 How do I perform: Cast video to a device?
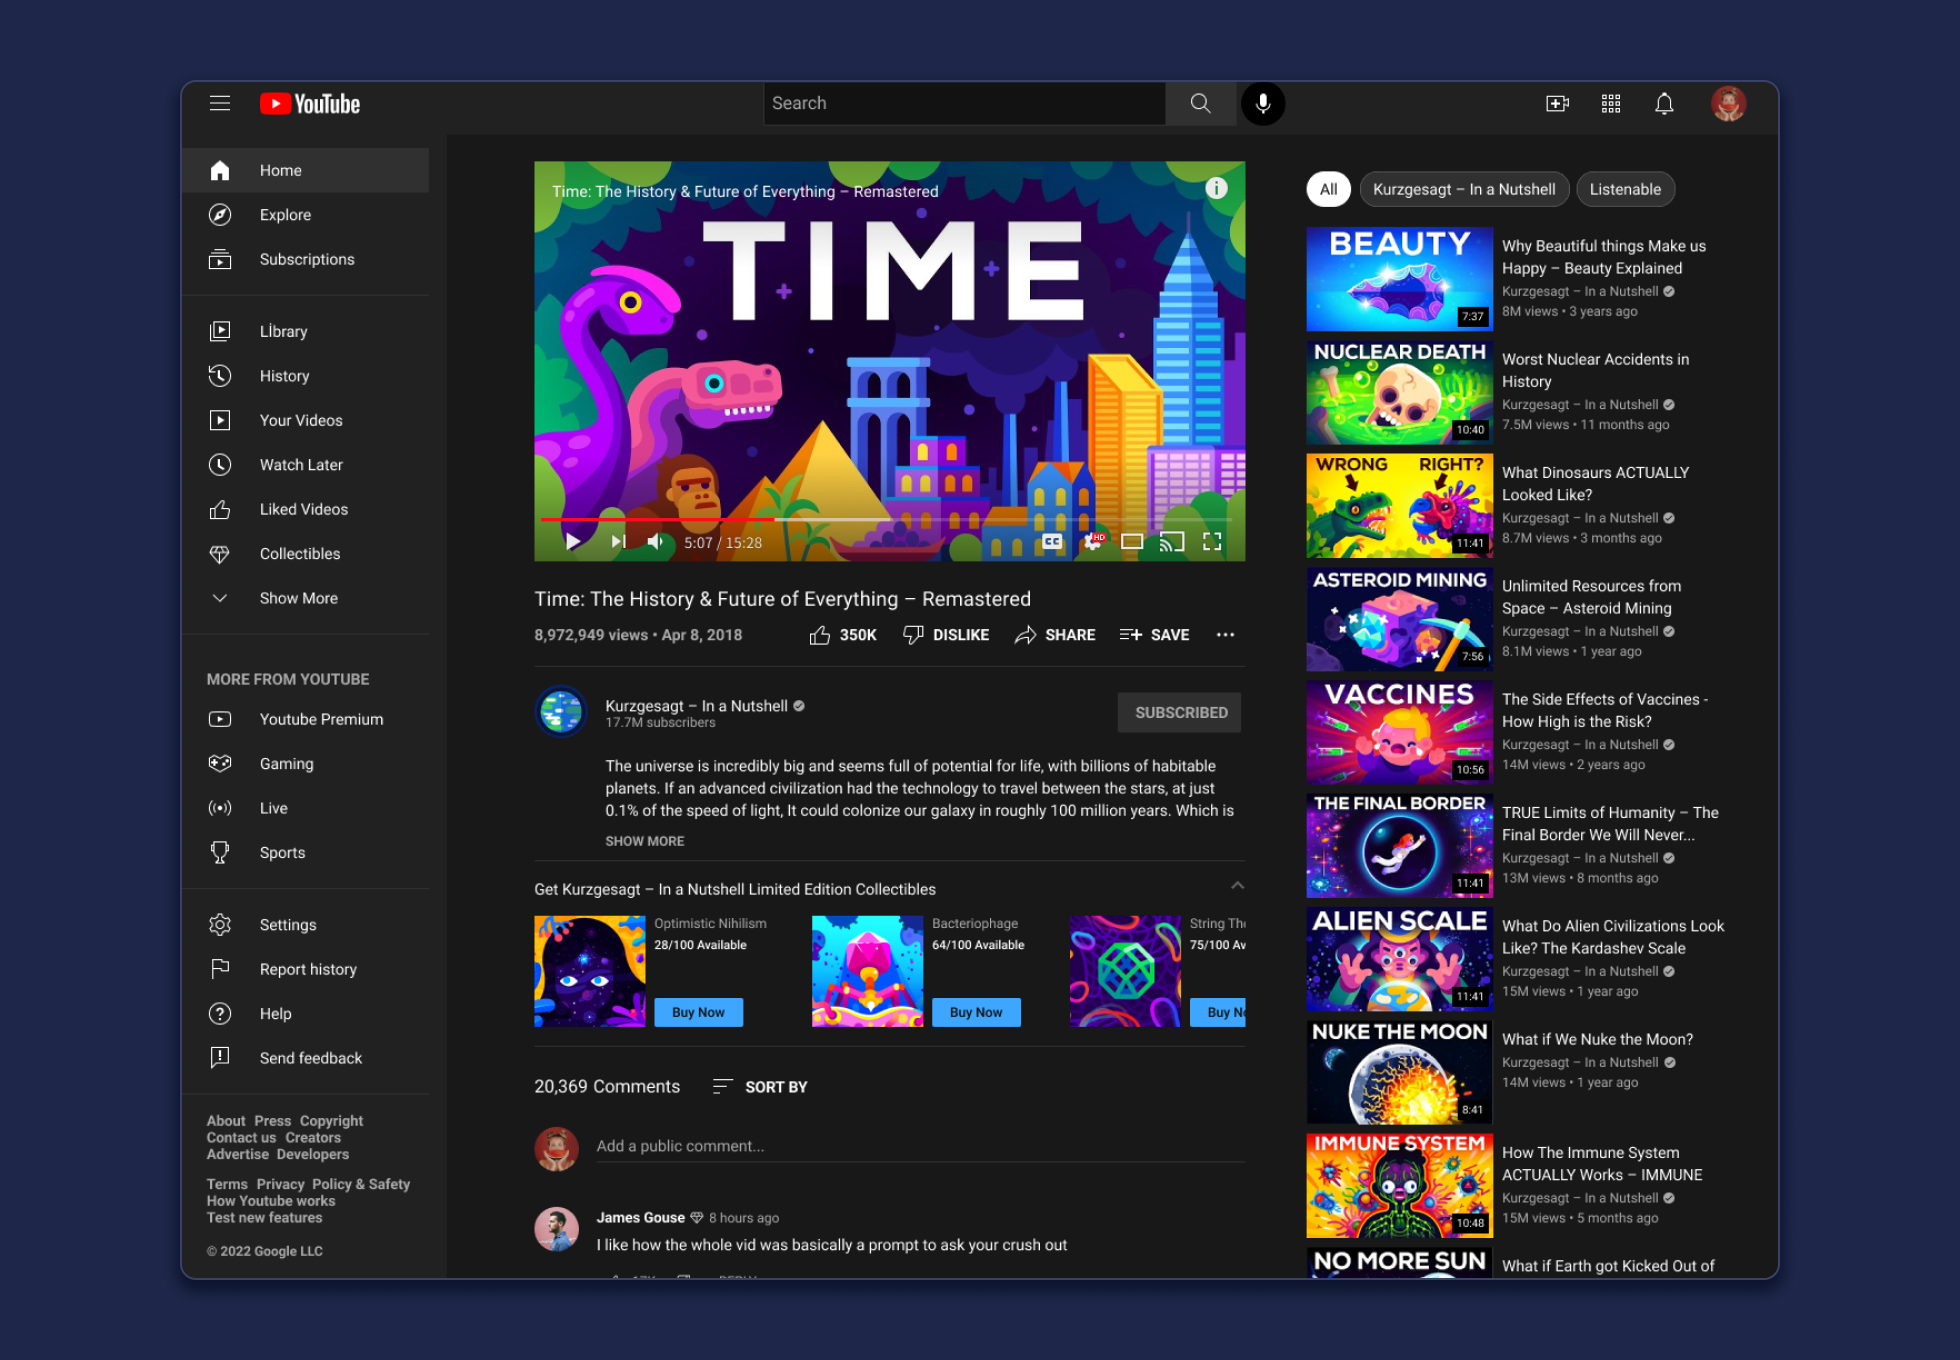1172,541
